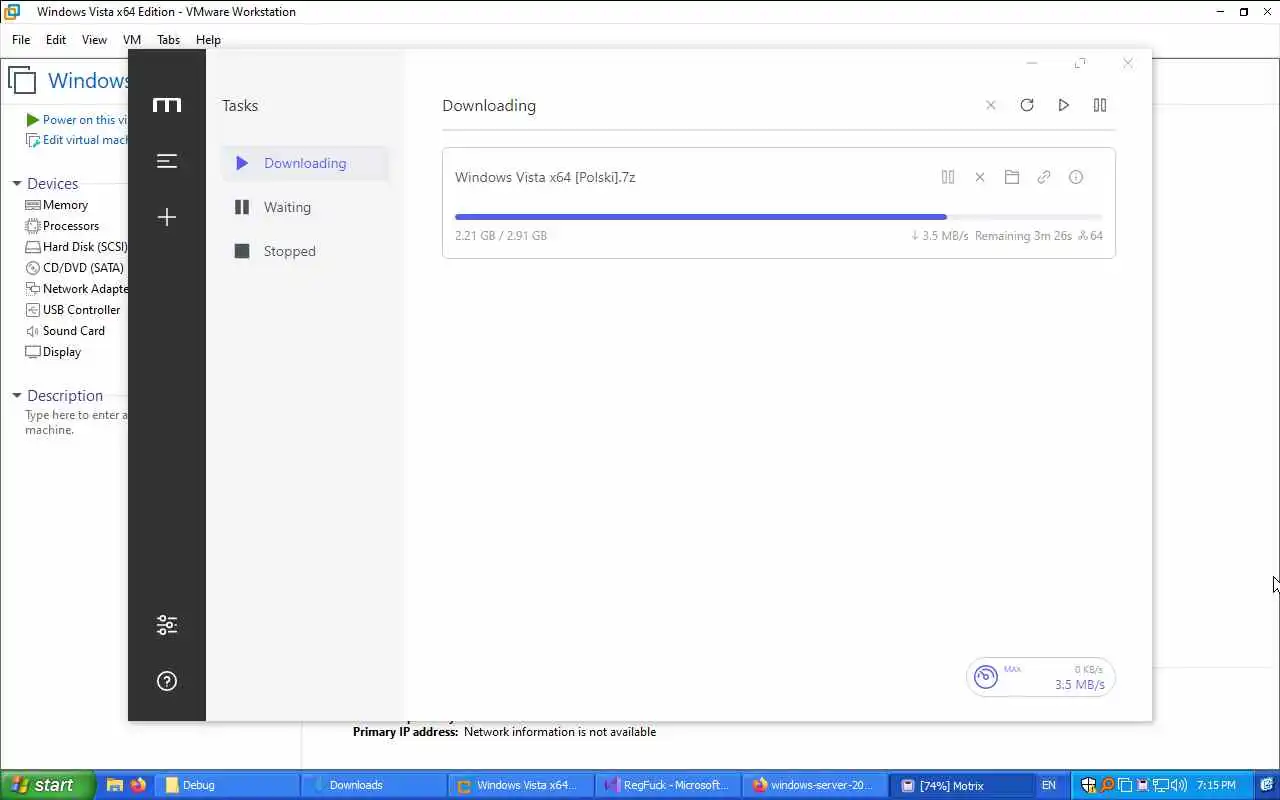
Task: Switch to Windows Vista x64 VMware taskbar button
Action: (x=521, y=785)
